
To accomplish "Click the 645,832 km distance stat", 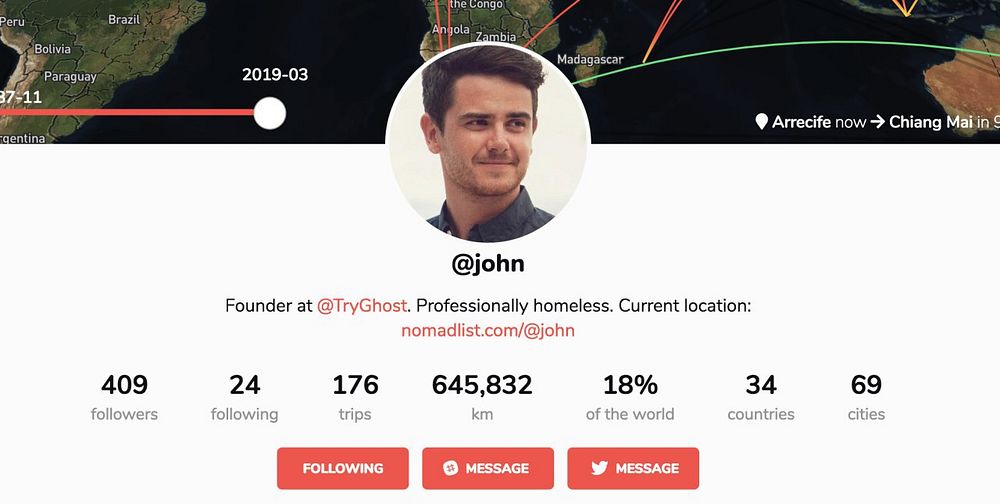I will pos(482,398).
